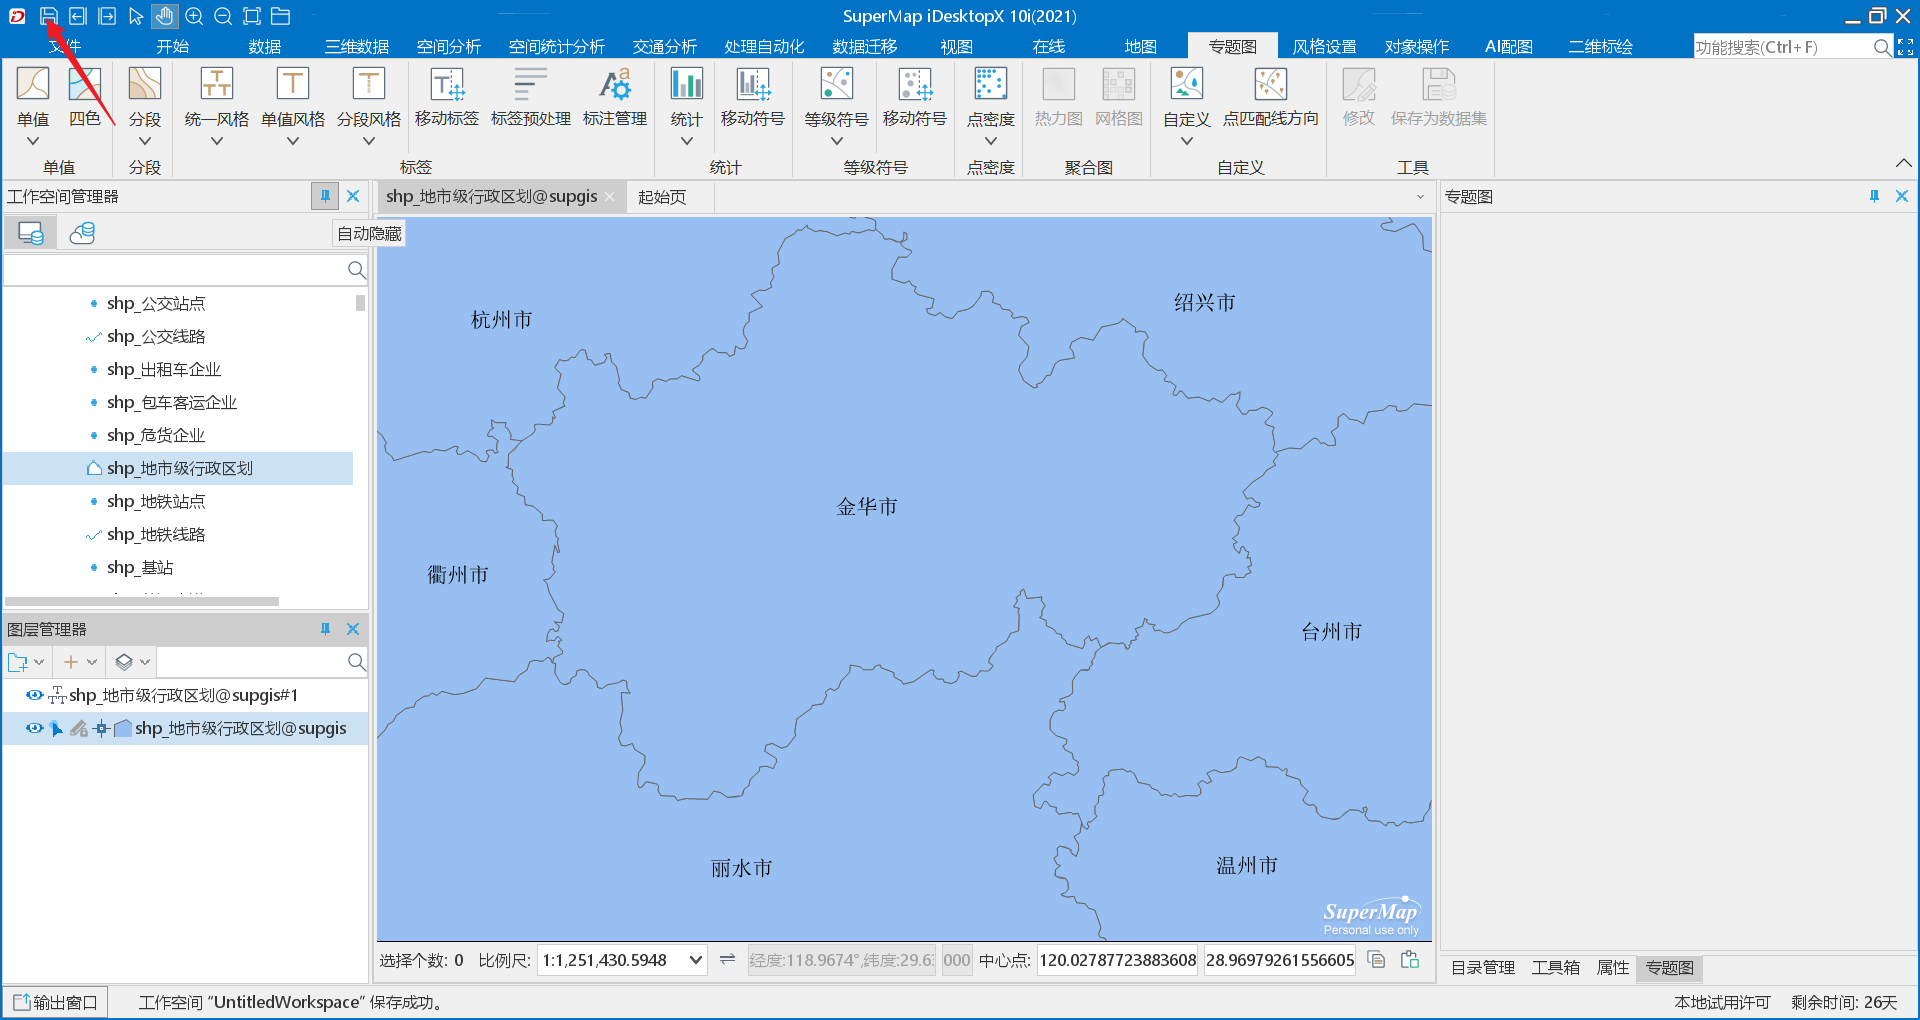
Task: Toggle visibility of shp_地市级行政区划@supgis#1 label layer
Action: point(34,695)
